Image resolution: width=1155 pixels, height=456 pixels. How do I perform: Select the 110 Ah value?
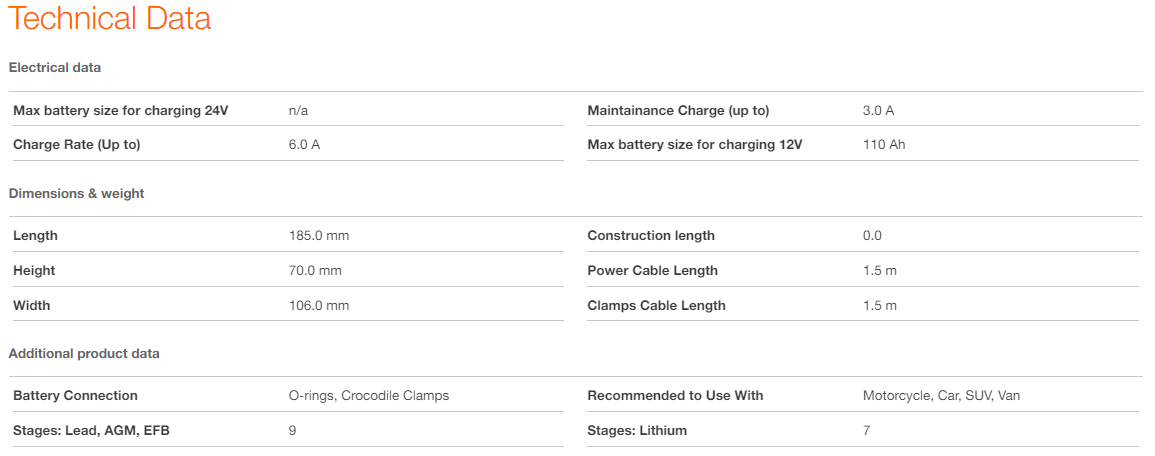[884, 145]
